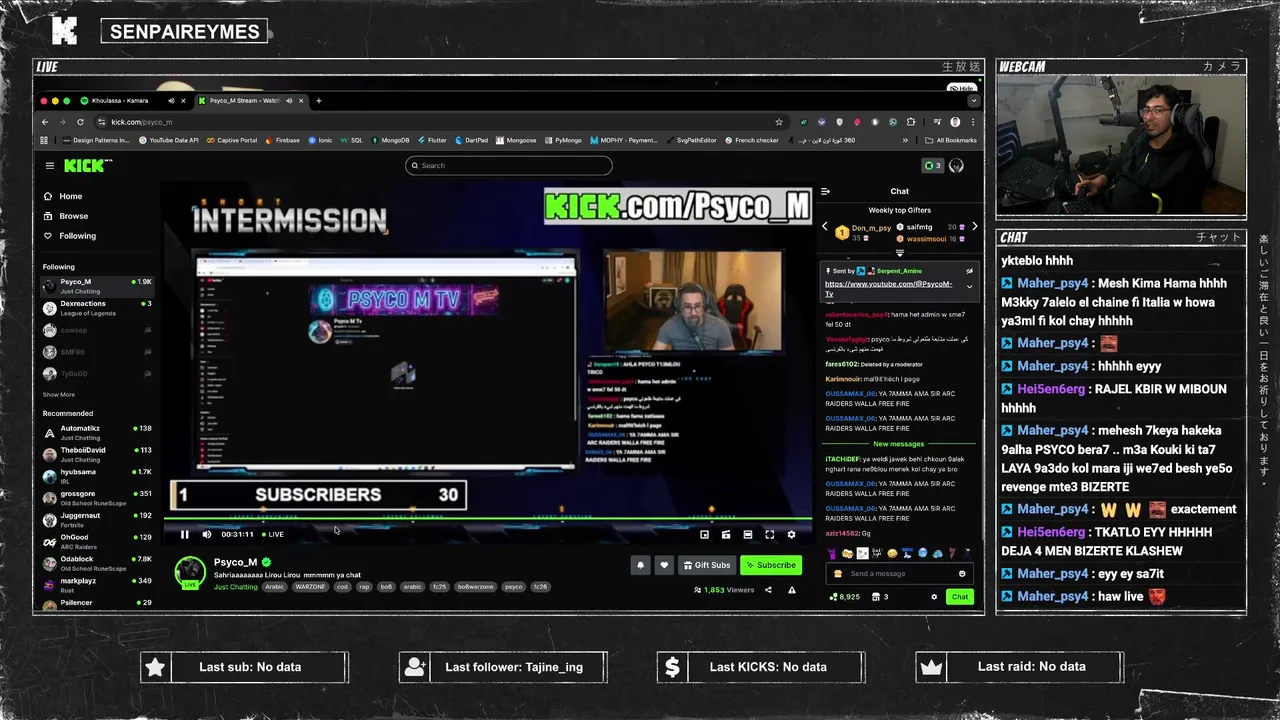
Task: Mute the Khoulassa tab audio
Action: [171, 100]
